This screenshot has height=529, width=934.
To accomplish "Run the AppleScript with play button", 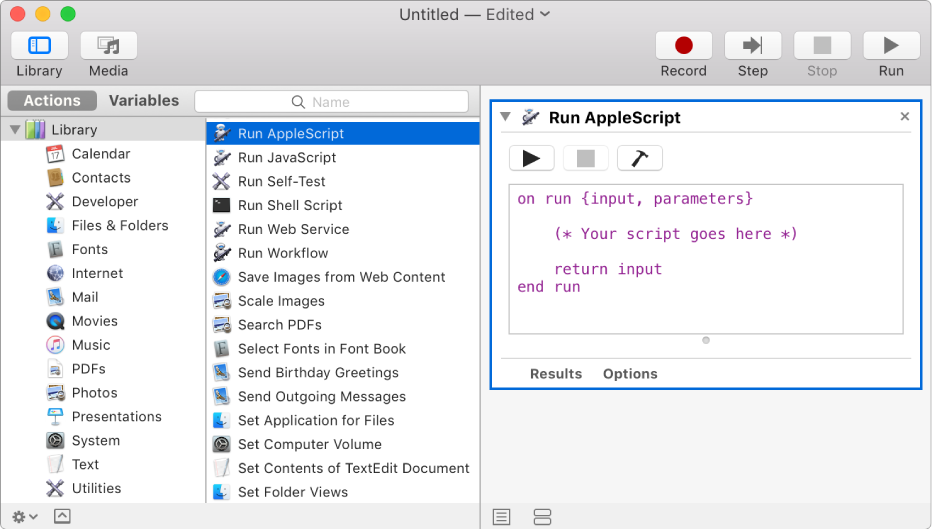I will [x=531, y=158].
